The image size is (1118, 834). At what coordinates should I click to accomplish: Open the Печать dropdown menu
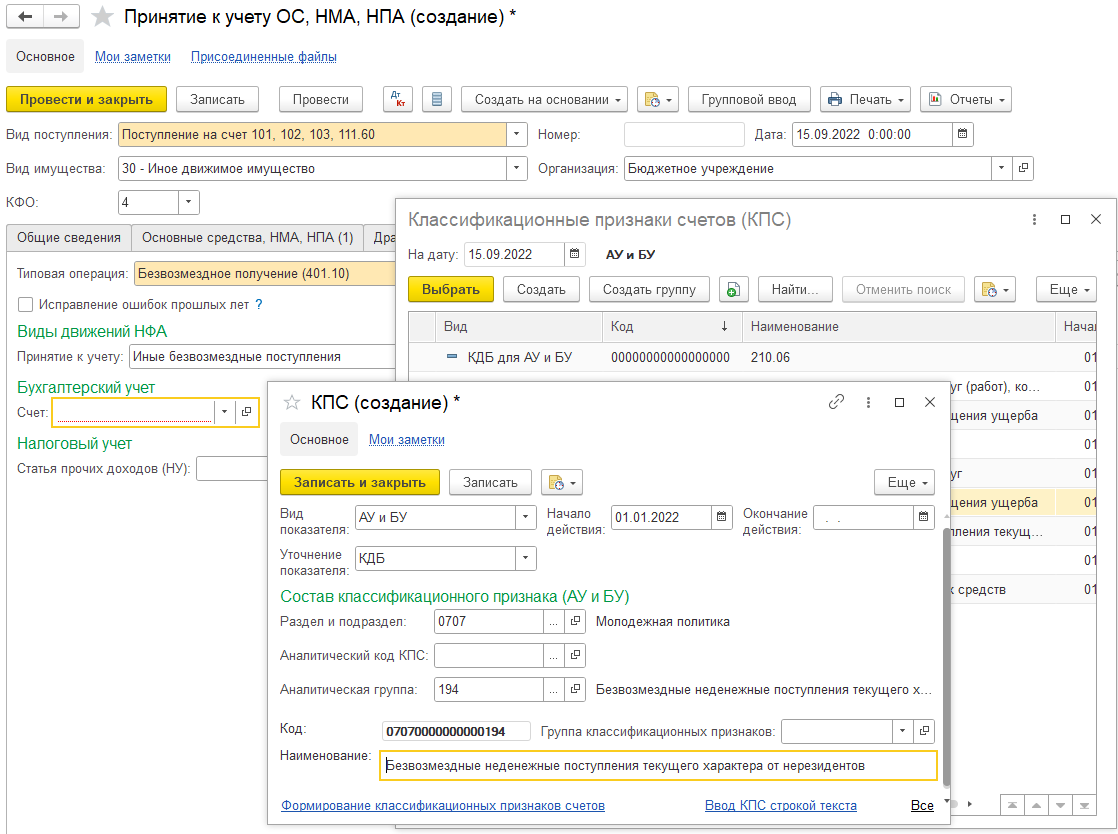[x=866, y=100]
